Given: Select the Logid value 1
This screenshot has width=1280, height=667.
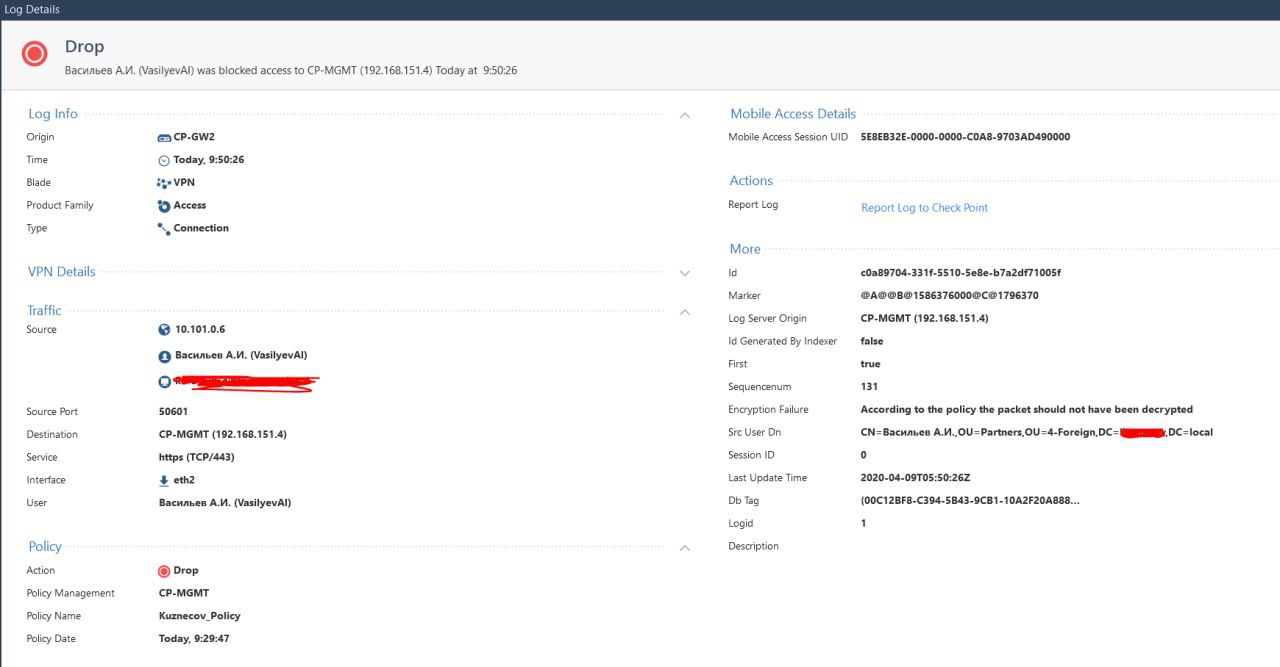Looking at the screenshot, I should 864,524.
